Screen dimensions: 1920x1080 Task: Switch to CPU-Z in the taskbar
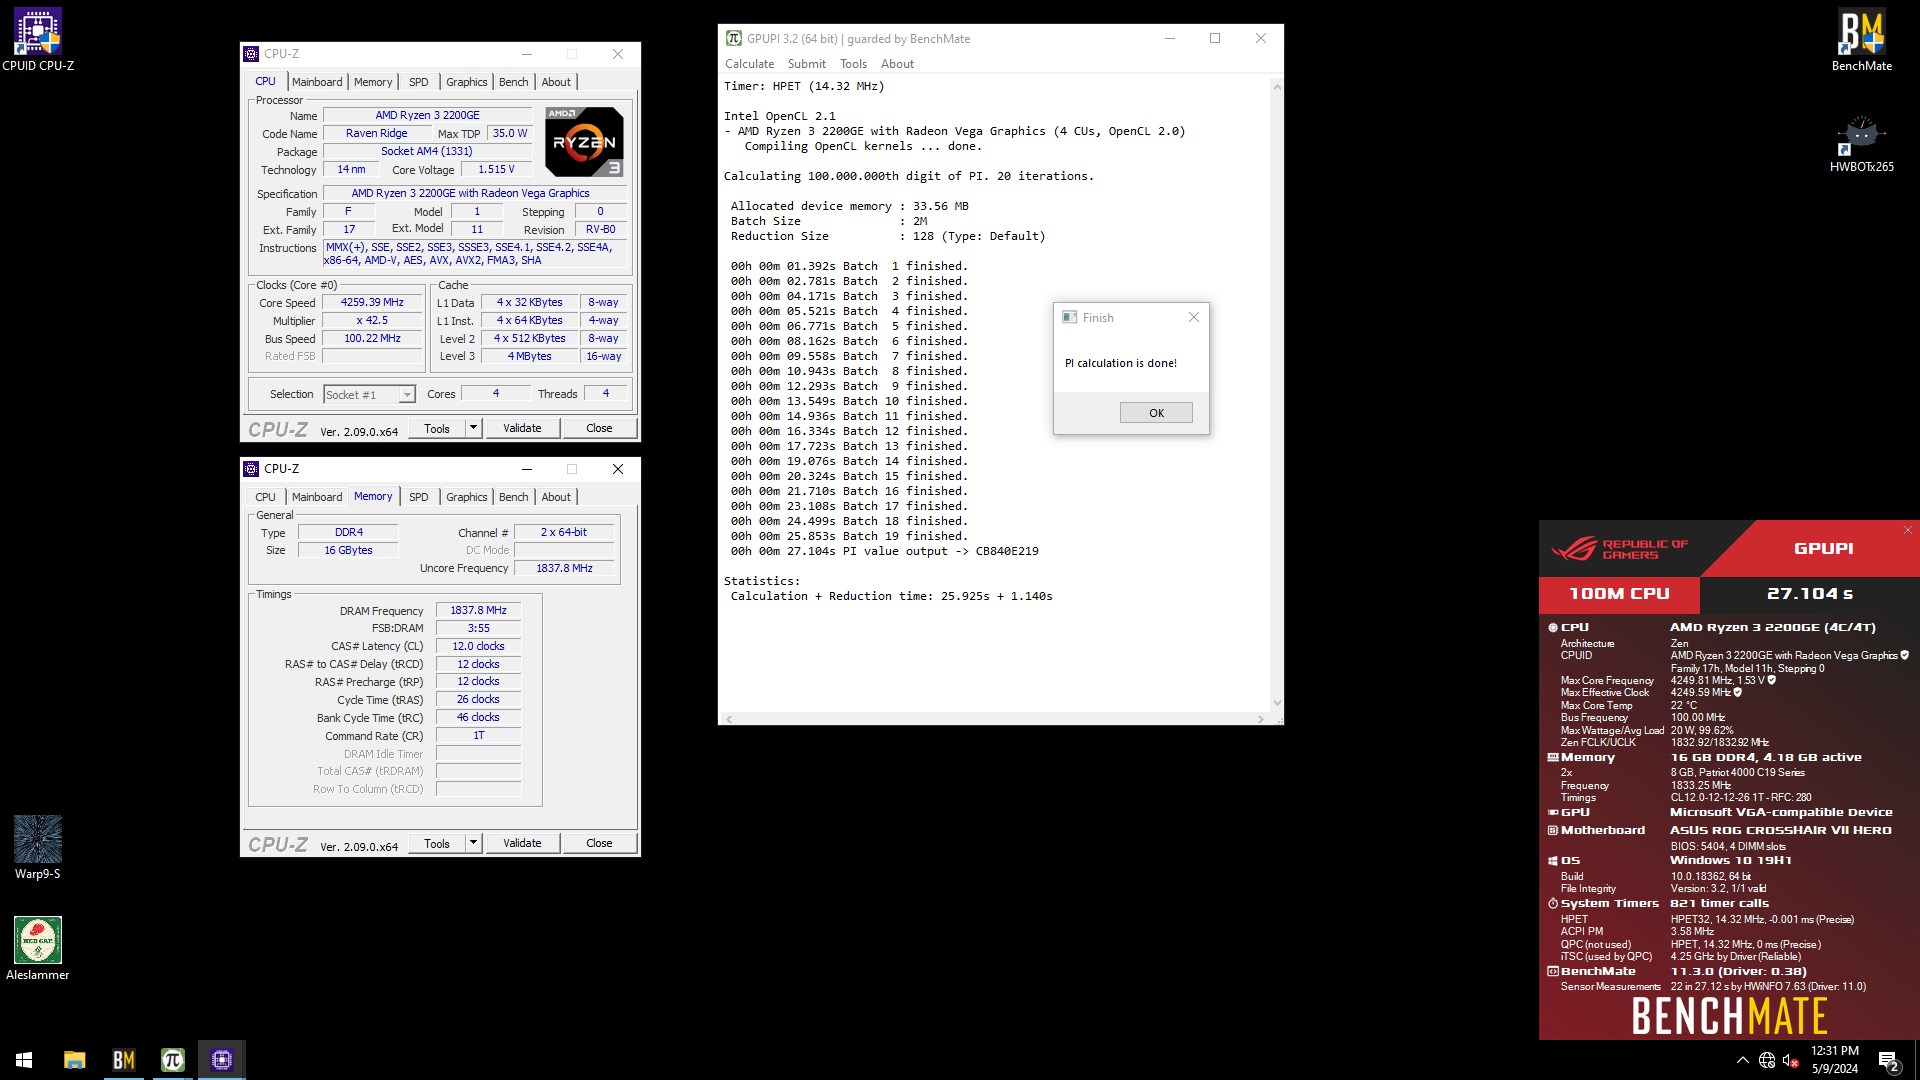point(221,1060)
